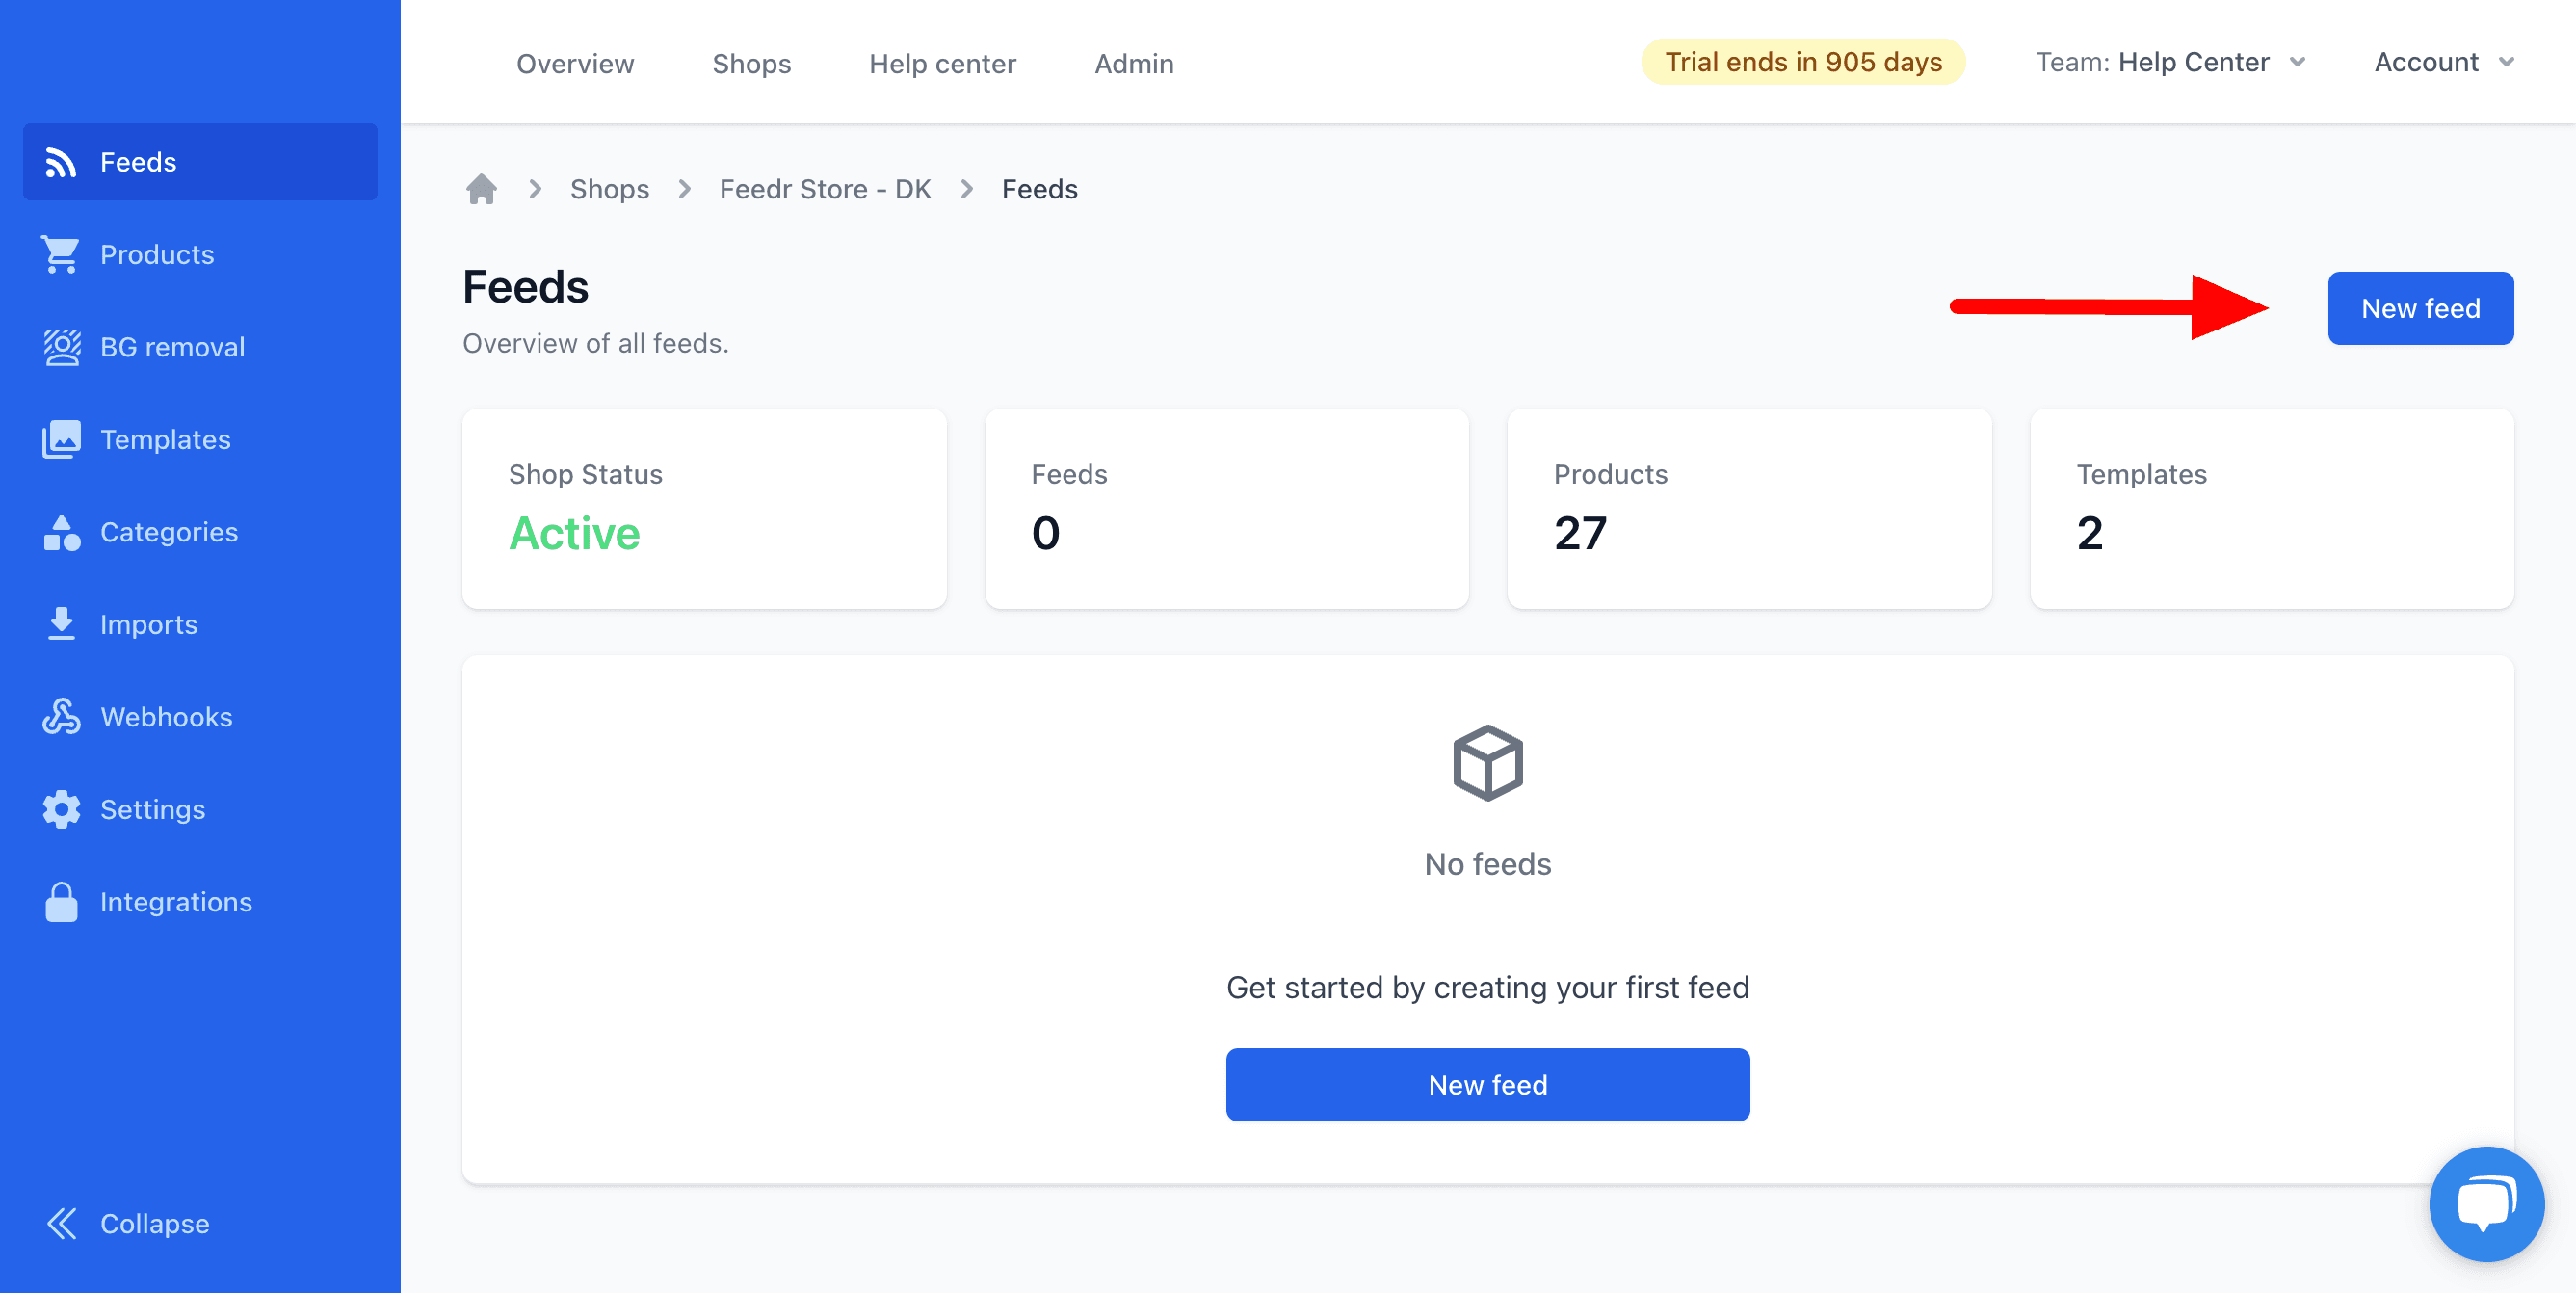Open Templates image icon in sidebar
This screenshot has height=1293, width=2576.
coord(61,439)
